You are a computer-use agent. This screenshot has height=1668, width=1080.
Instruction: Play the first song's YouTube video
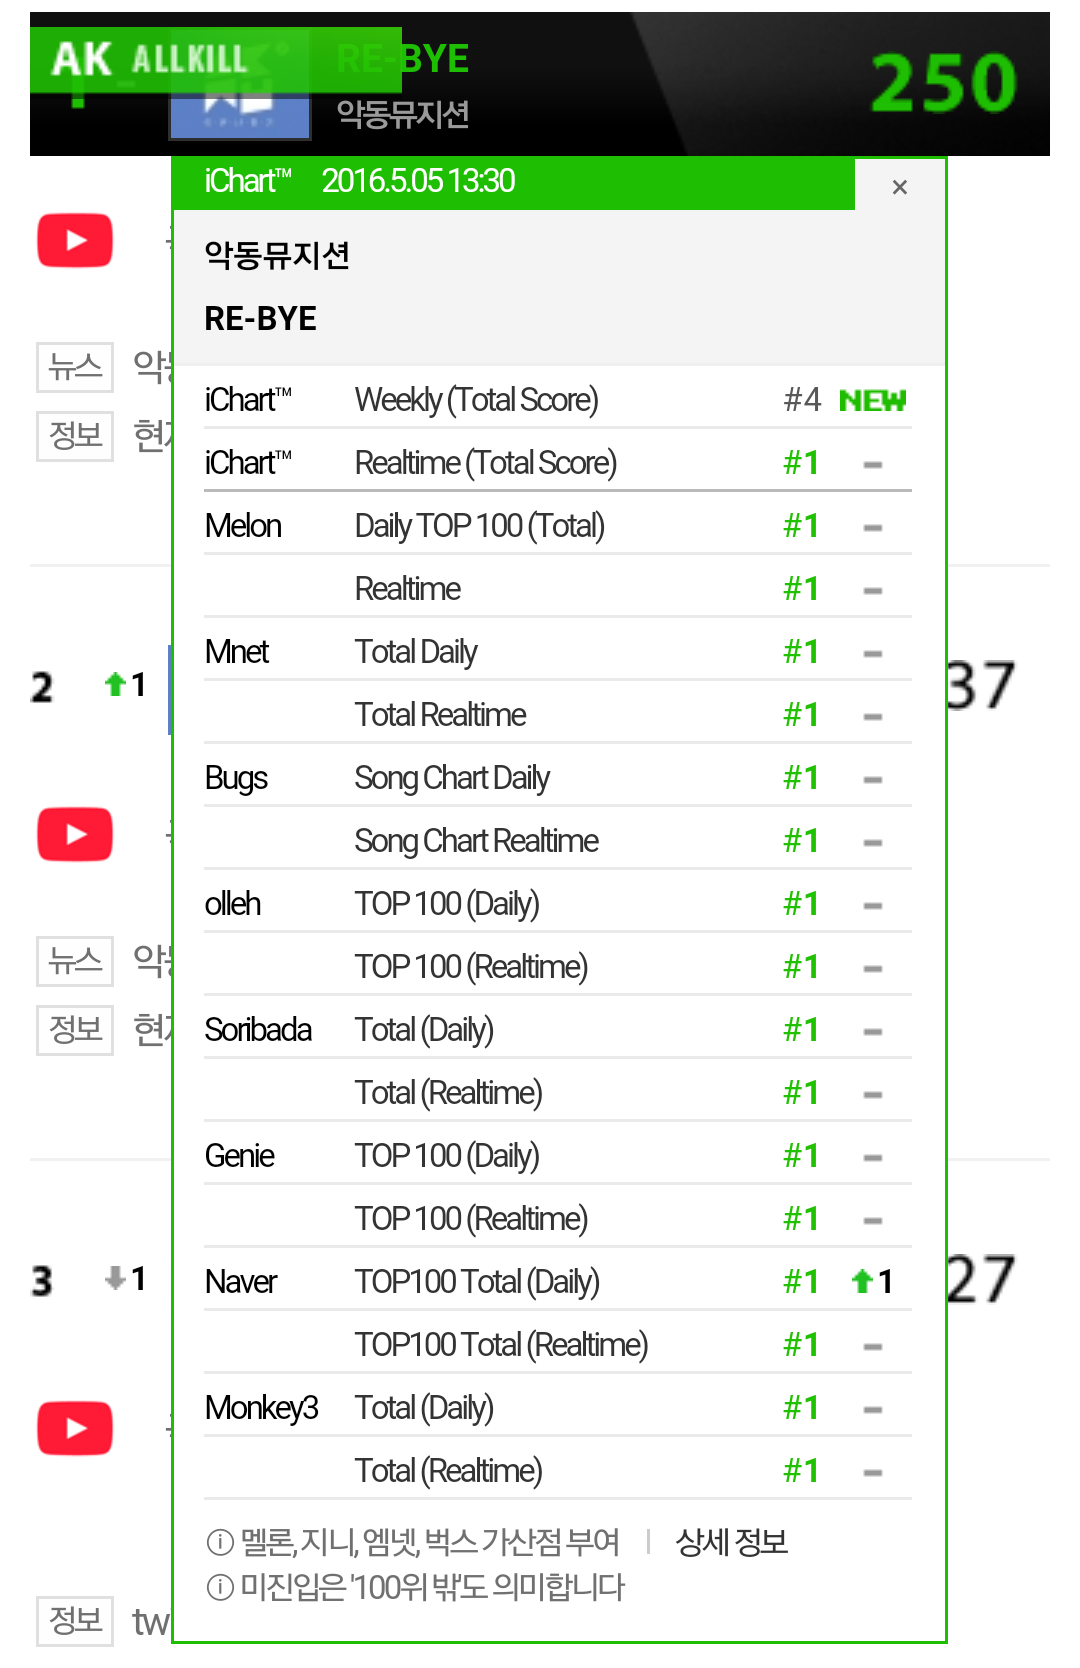[x=75, y=241]
